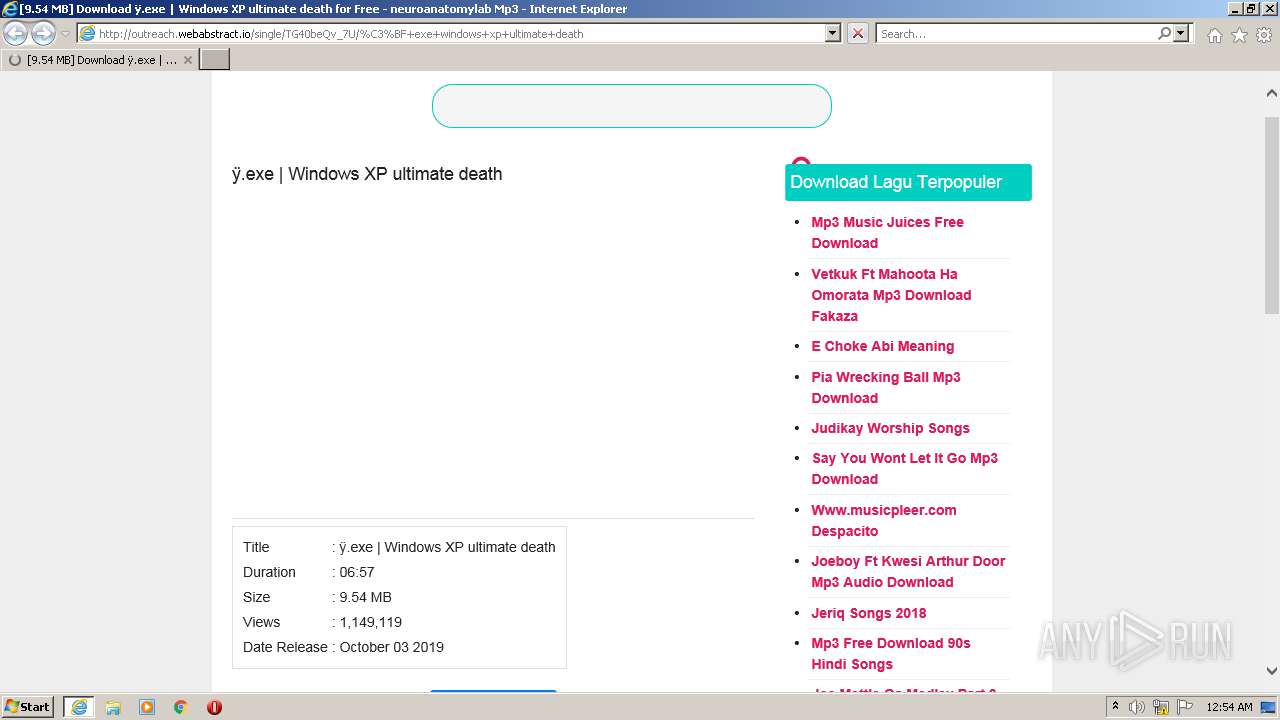Open 'Vetkuk Ft Mahoota Ha Omorata' link

[891, 295]
